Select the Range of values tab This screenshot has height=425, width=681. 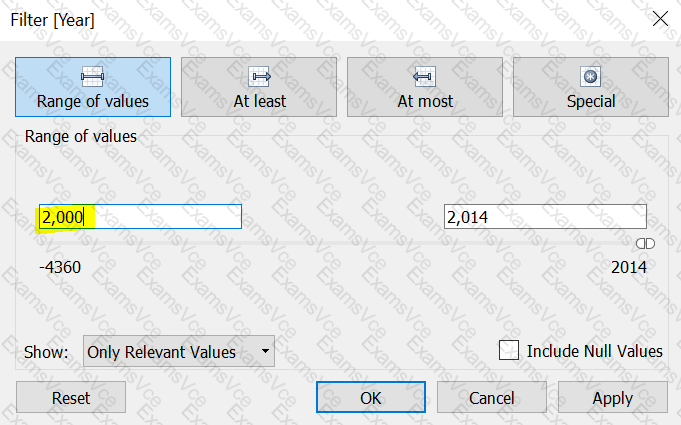click(93, 87)
